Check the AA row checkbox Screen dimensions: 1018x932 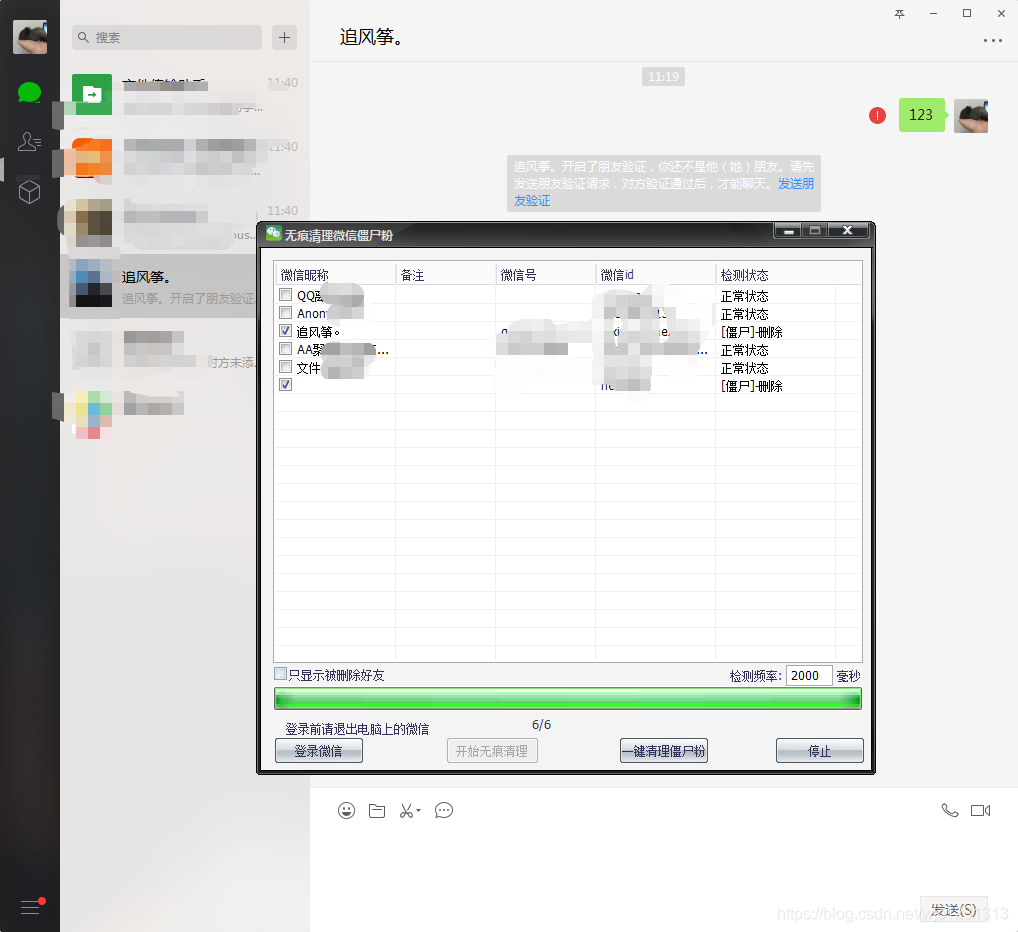tap(286, 349)
